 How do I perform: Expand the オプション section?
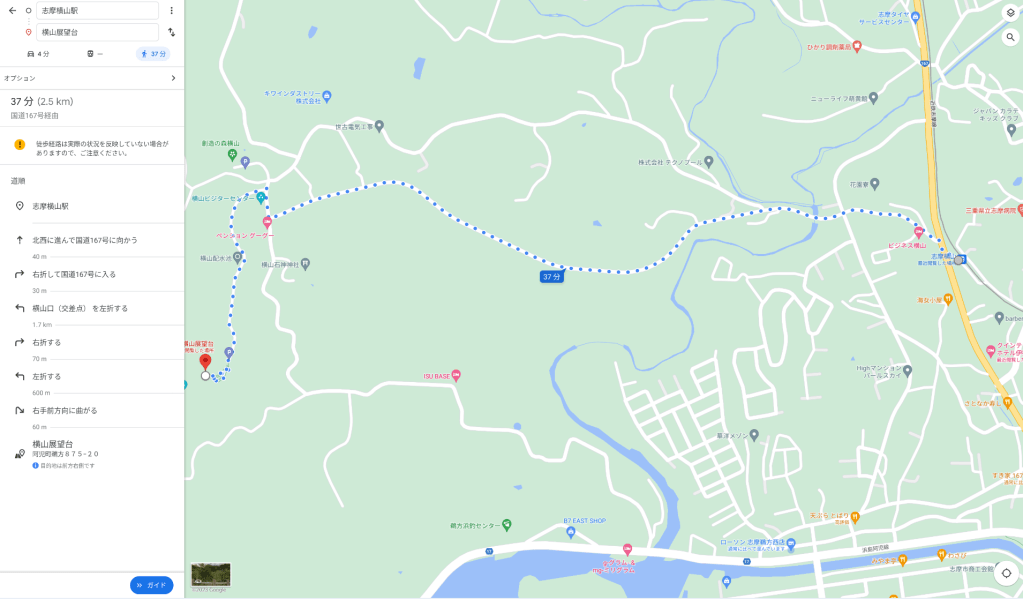coord(92,78)
